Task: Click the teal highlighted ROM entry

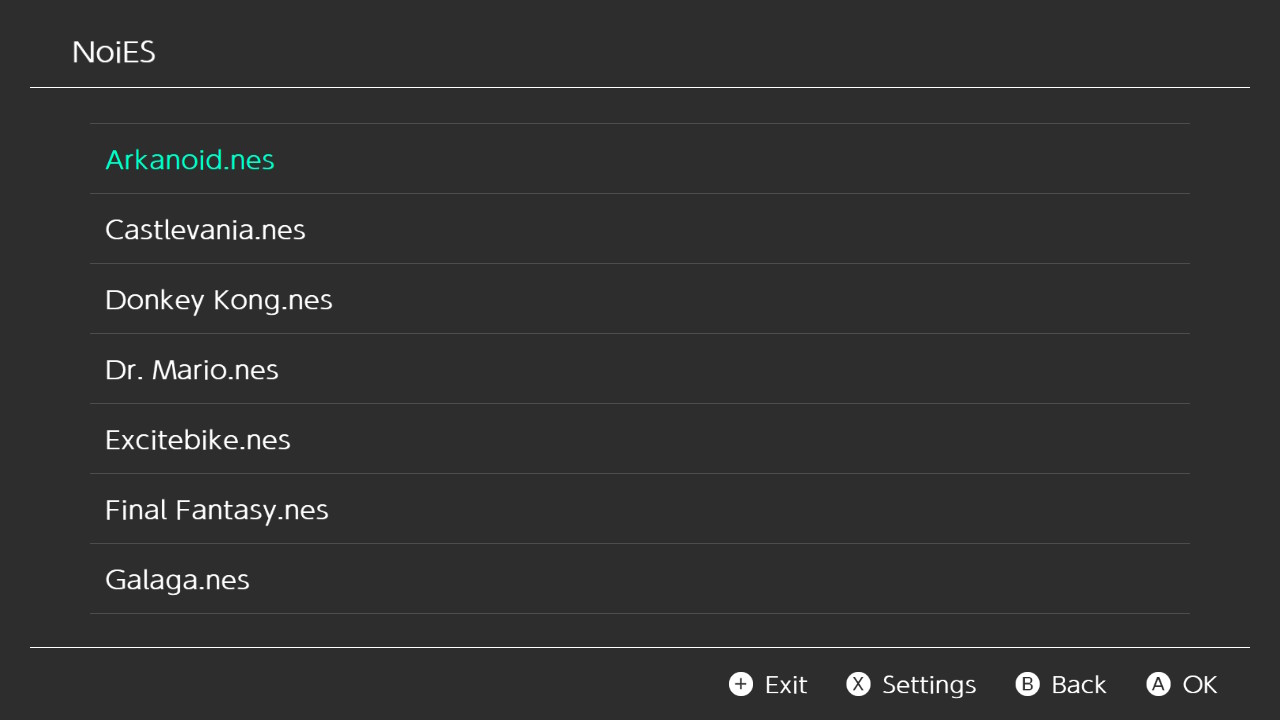Action: (x=190, y=160)
